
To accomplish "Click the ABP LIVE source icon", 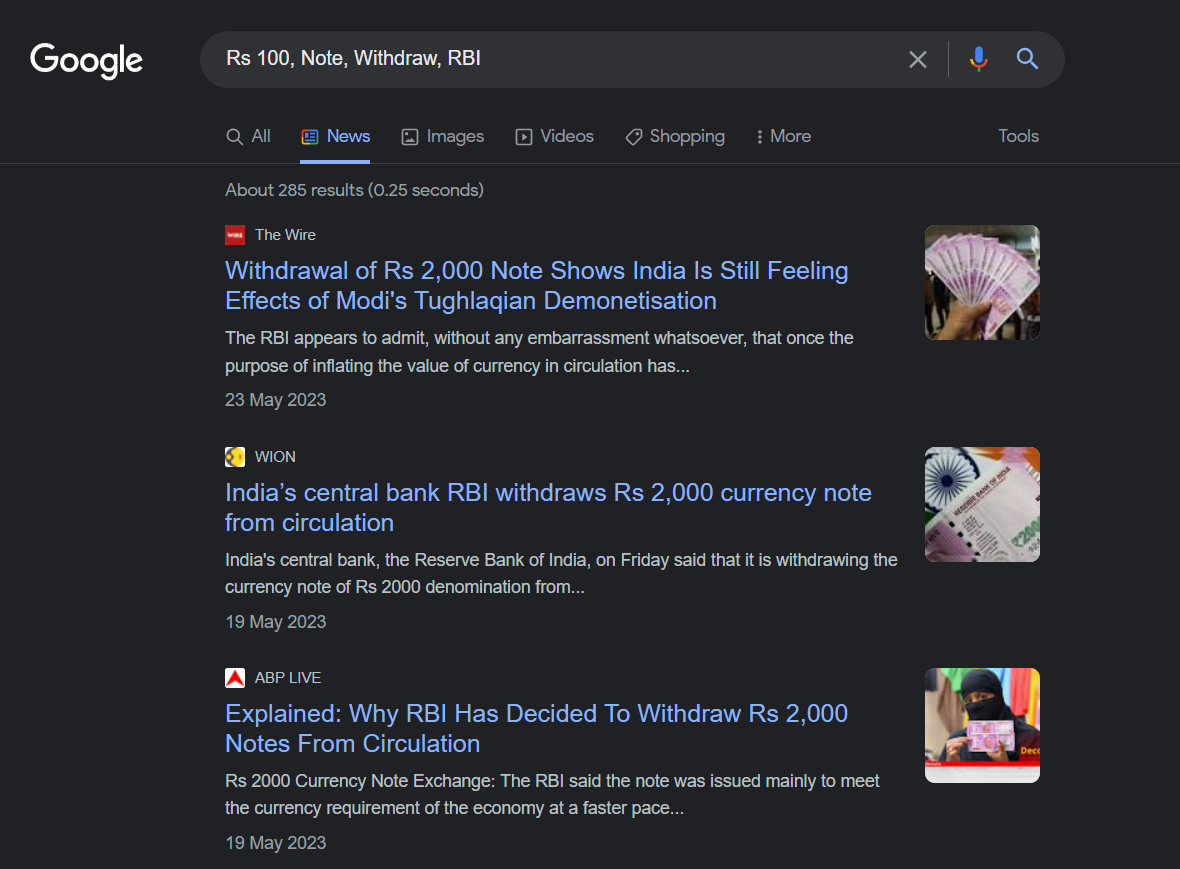I will click(x=235, y=678).
